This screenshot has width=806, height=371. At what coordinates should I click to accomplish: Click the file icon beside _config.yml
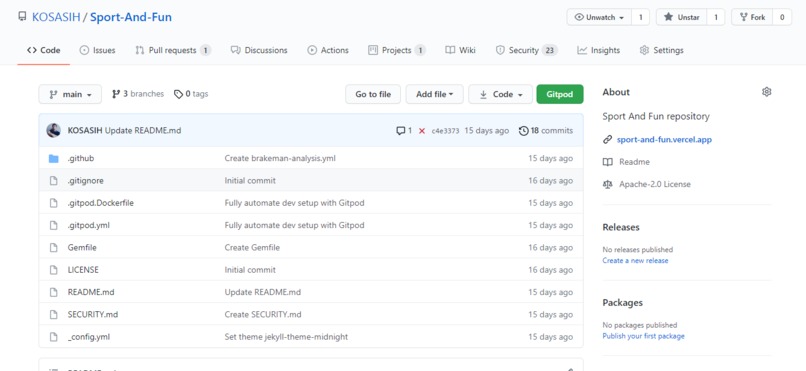pyautogui.click(x=53, y=337)
